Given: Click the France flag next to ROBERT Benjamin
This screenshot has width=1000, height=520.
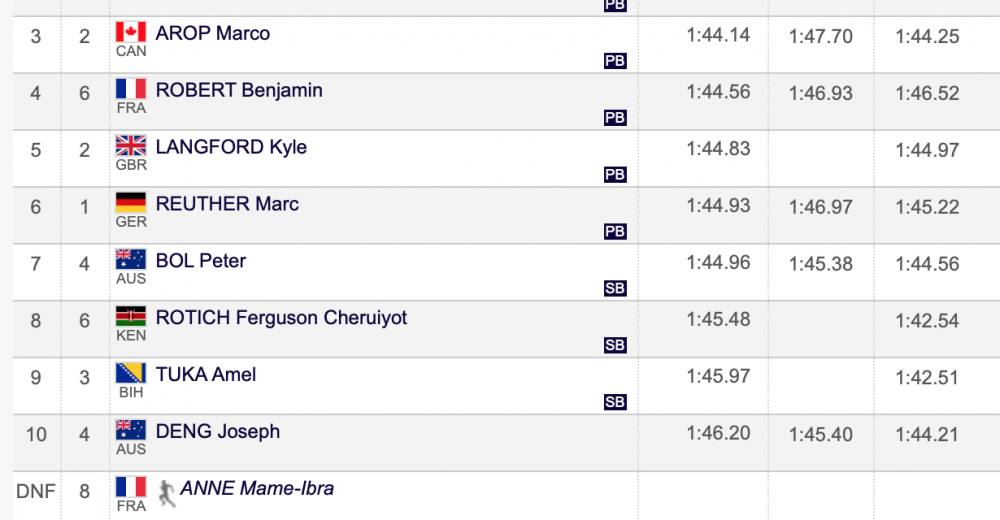Looking at the screenshot, I should coord(131,89).
